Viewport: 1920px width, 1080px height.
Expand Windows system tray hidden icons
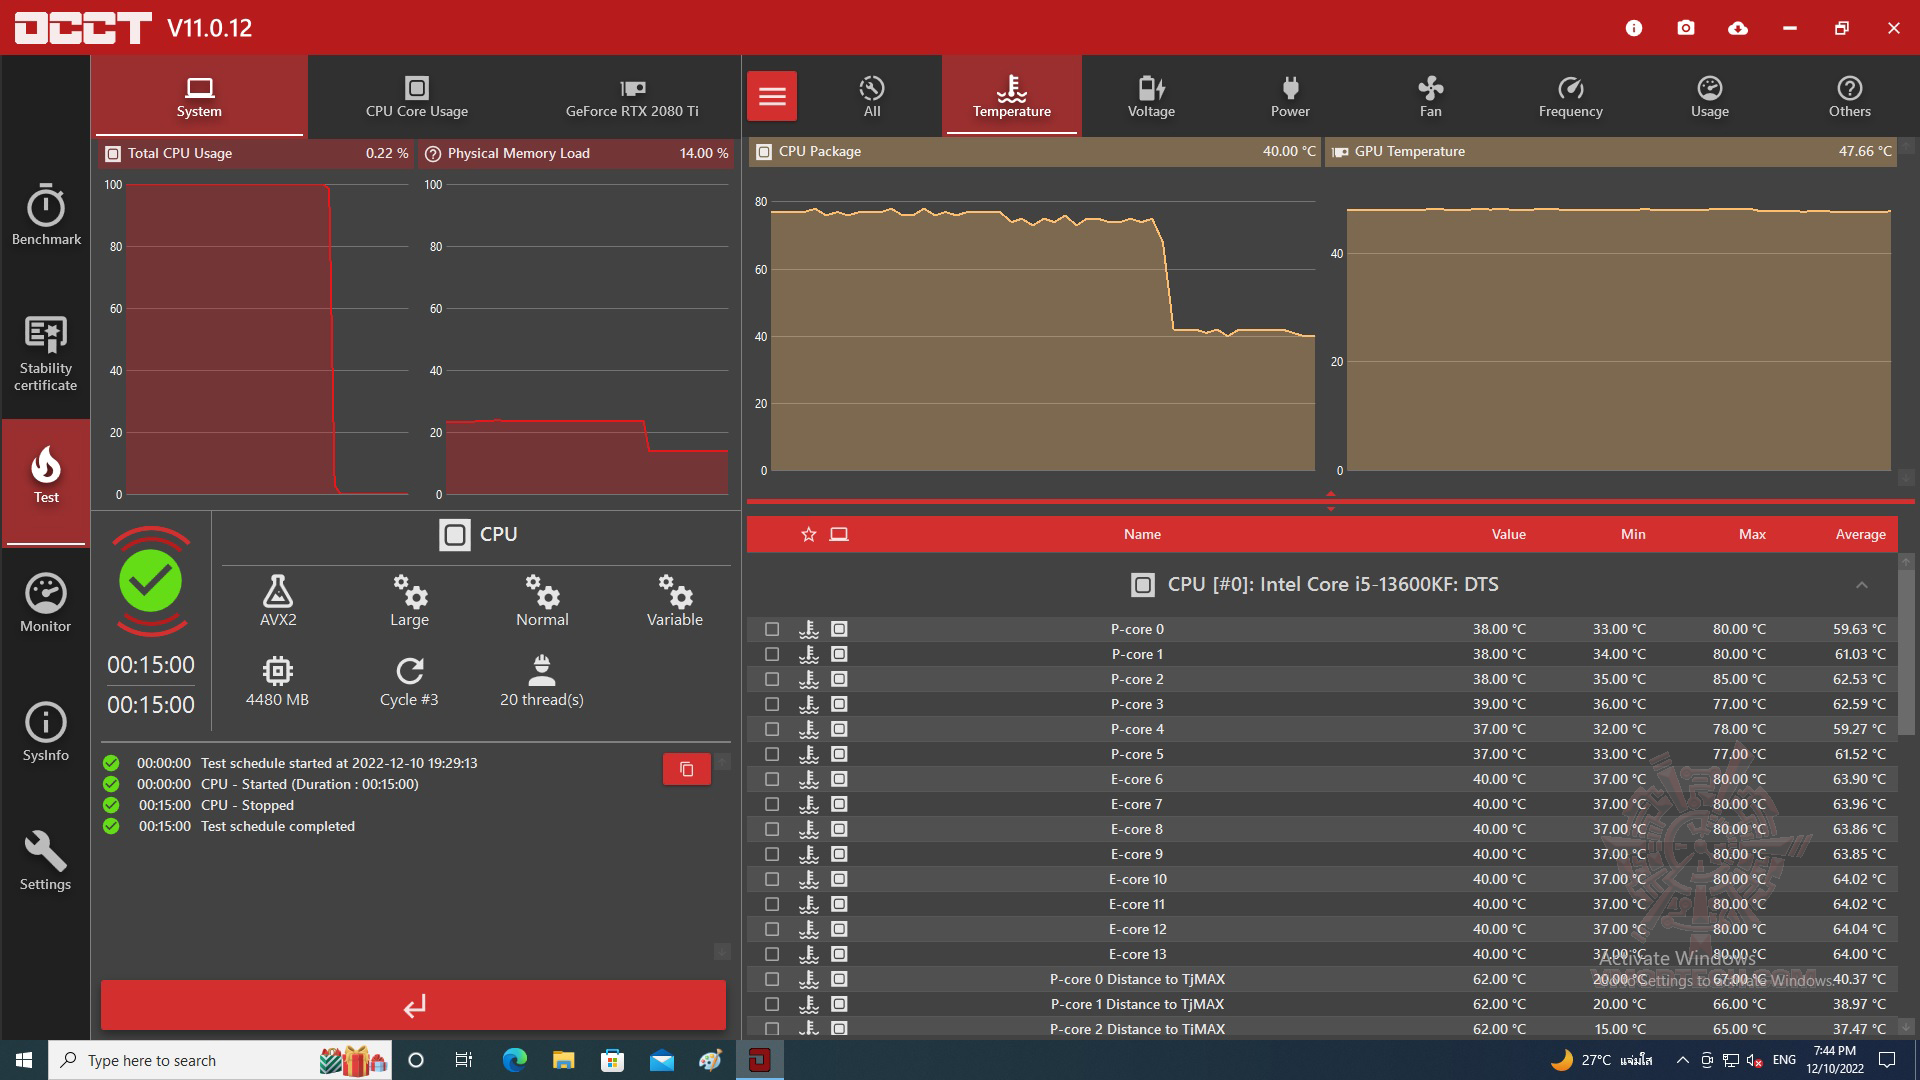(x=1682, y=1060)
